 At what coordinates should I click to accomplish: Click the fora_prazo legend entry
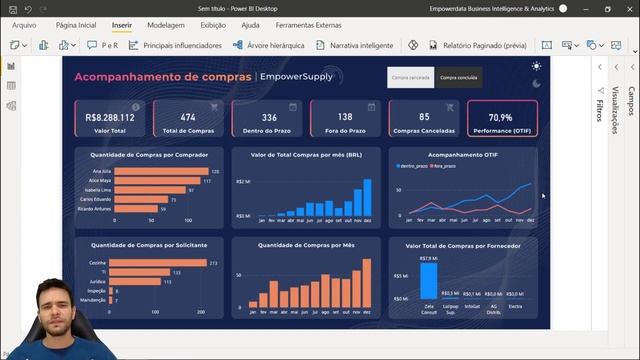[442, 166]
